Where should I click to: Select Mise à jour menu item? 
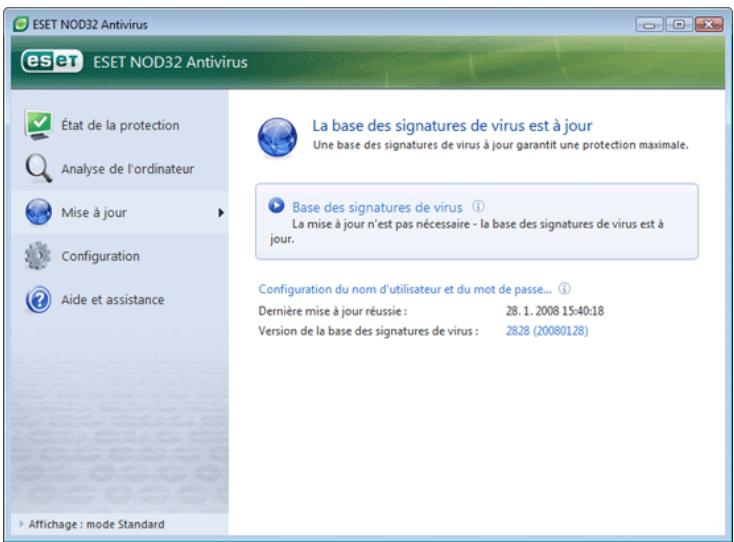point(120,212)
